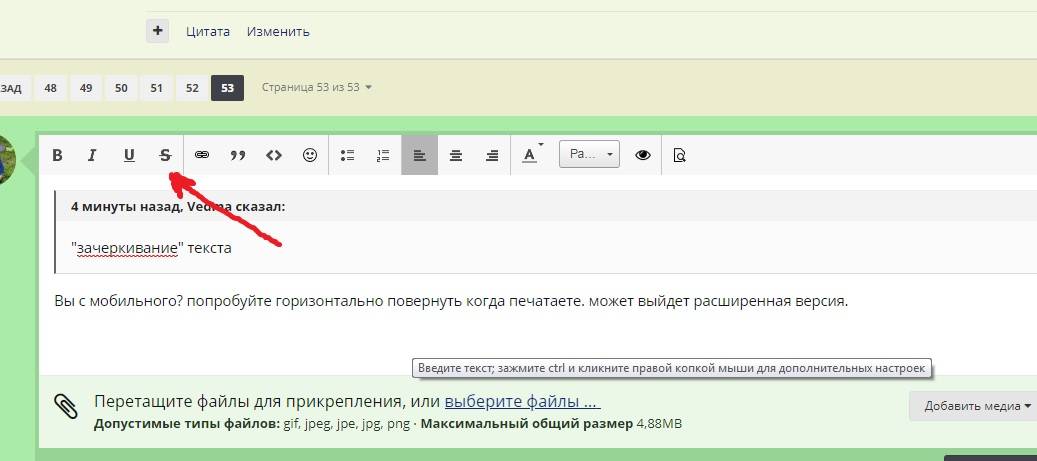This screenshot has height=461, width=1037.
Task: Apply italic formatting to text
Action: coord(92,155)
